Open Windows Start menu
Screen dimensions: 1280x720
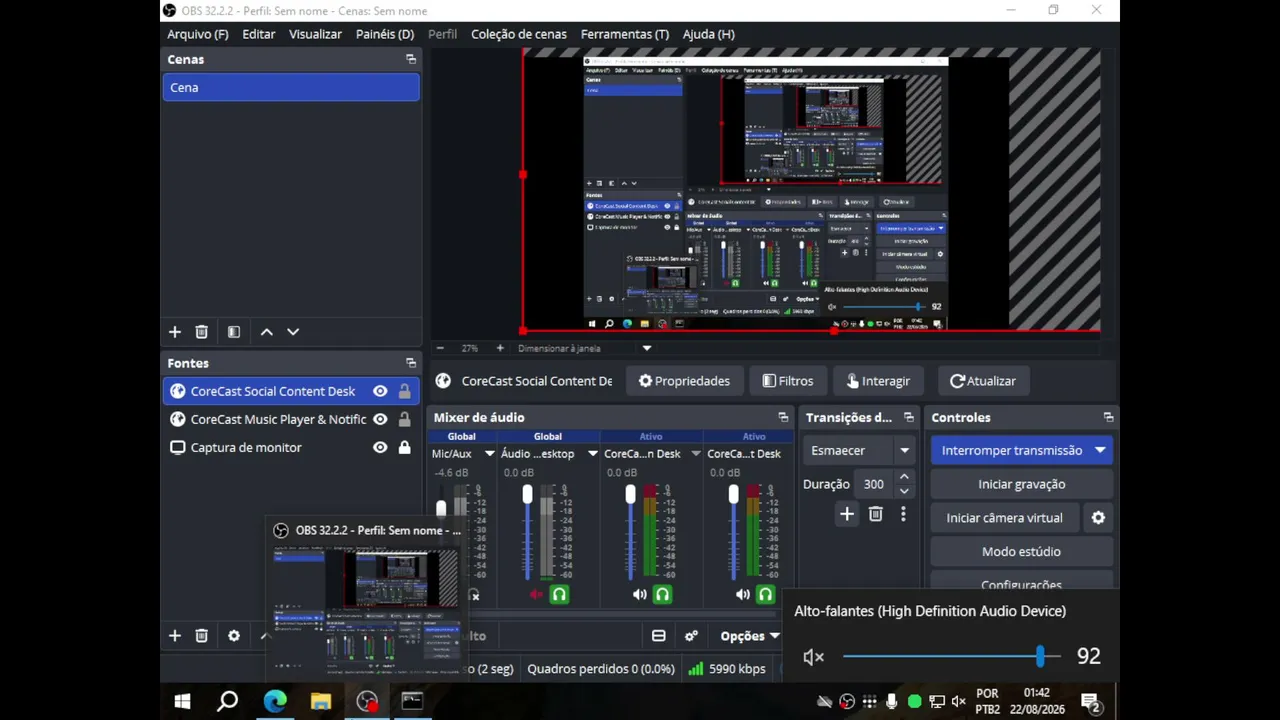coord(182,702)
